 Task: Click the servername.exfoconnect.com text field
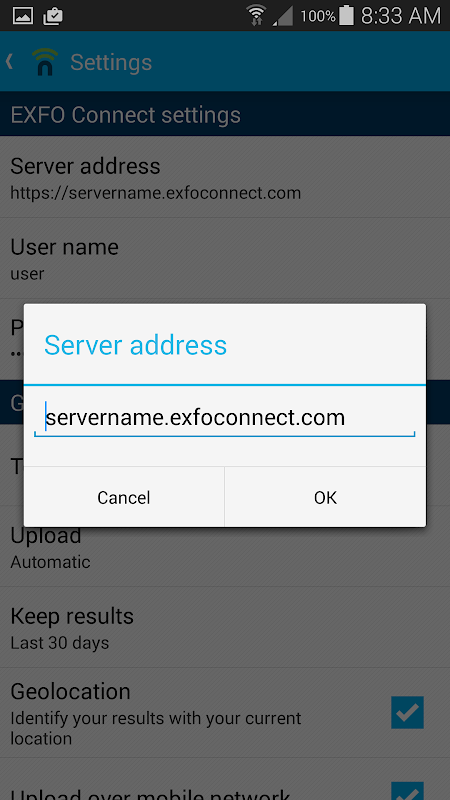(x=224, y=418)
